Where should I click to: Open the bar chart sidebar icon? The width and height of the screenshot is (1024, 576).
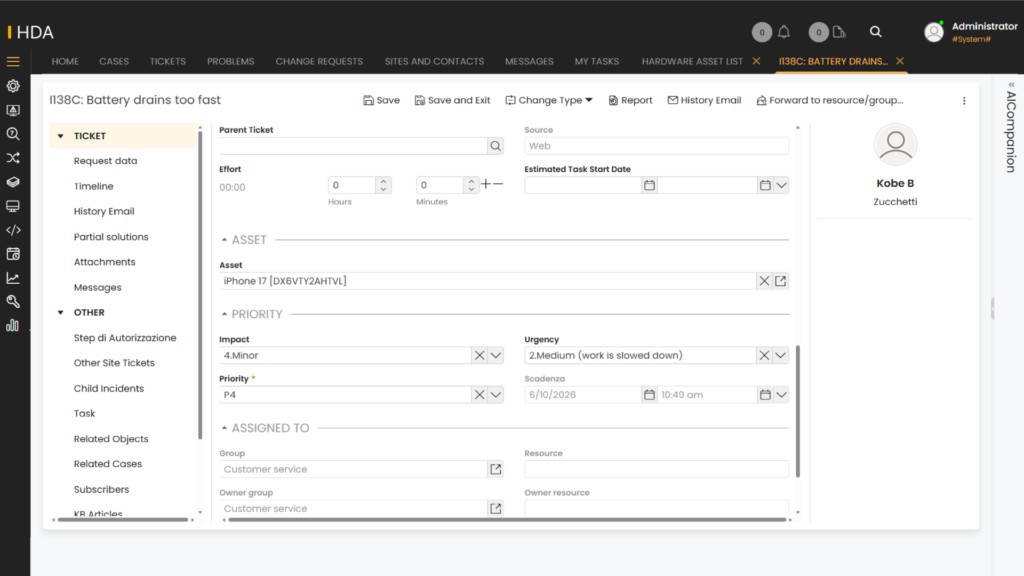point(13,325)
